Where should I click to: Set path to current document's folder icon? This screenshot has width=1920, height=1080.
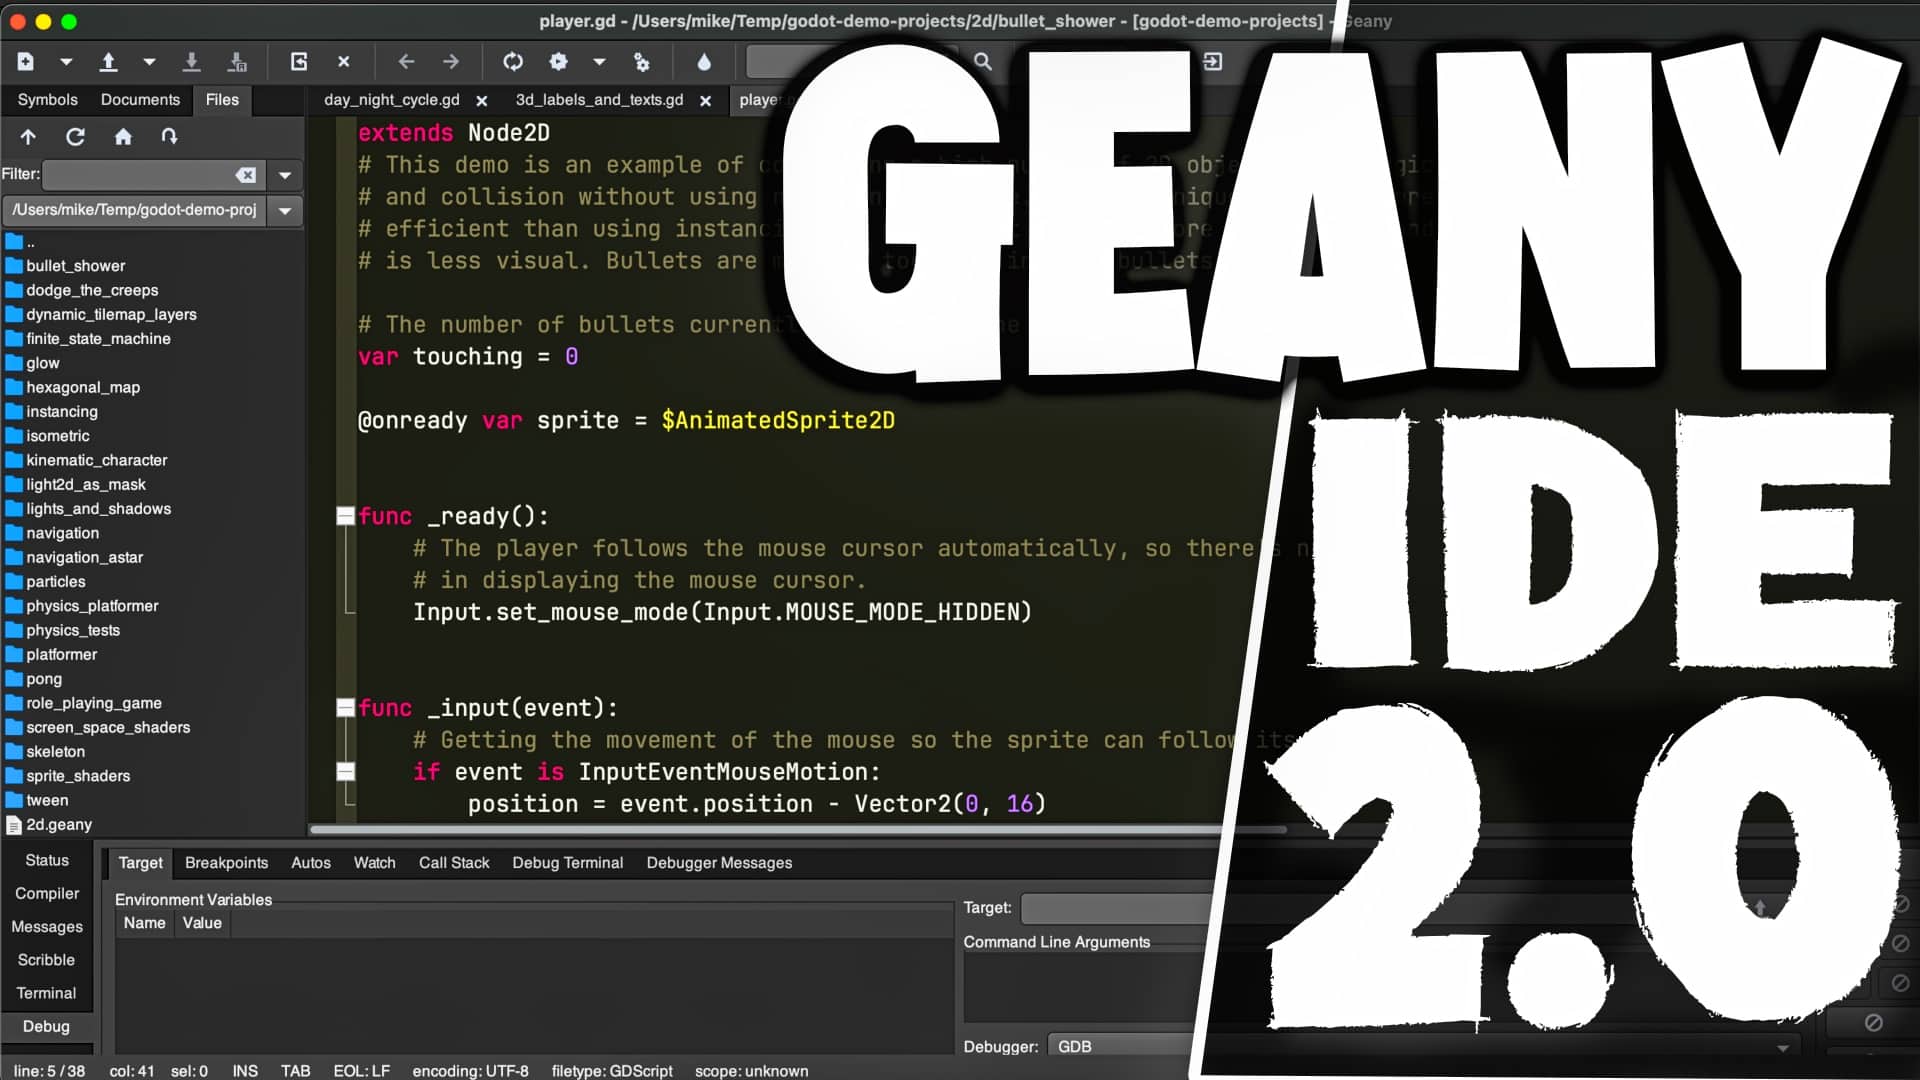[170, 137]
